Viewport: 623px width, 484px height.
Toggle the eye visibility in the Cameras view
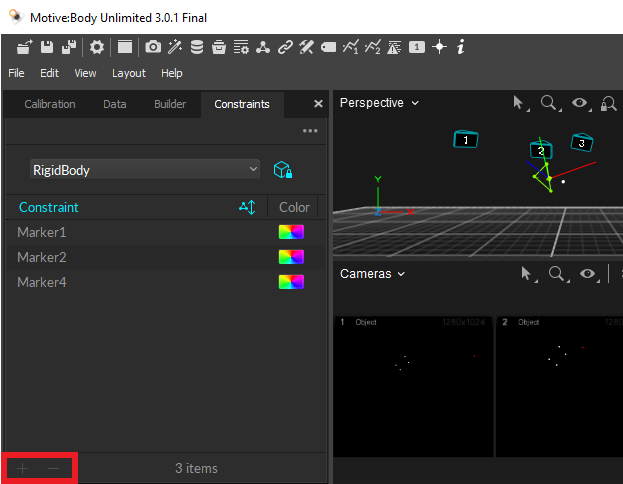[x=588, y=274]
